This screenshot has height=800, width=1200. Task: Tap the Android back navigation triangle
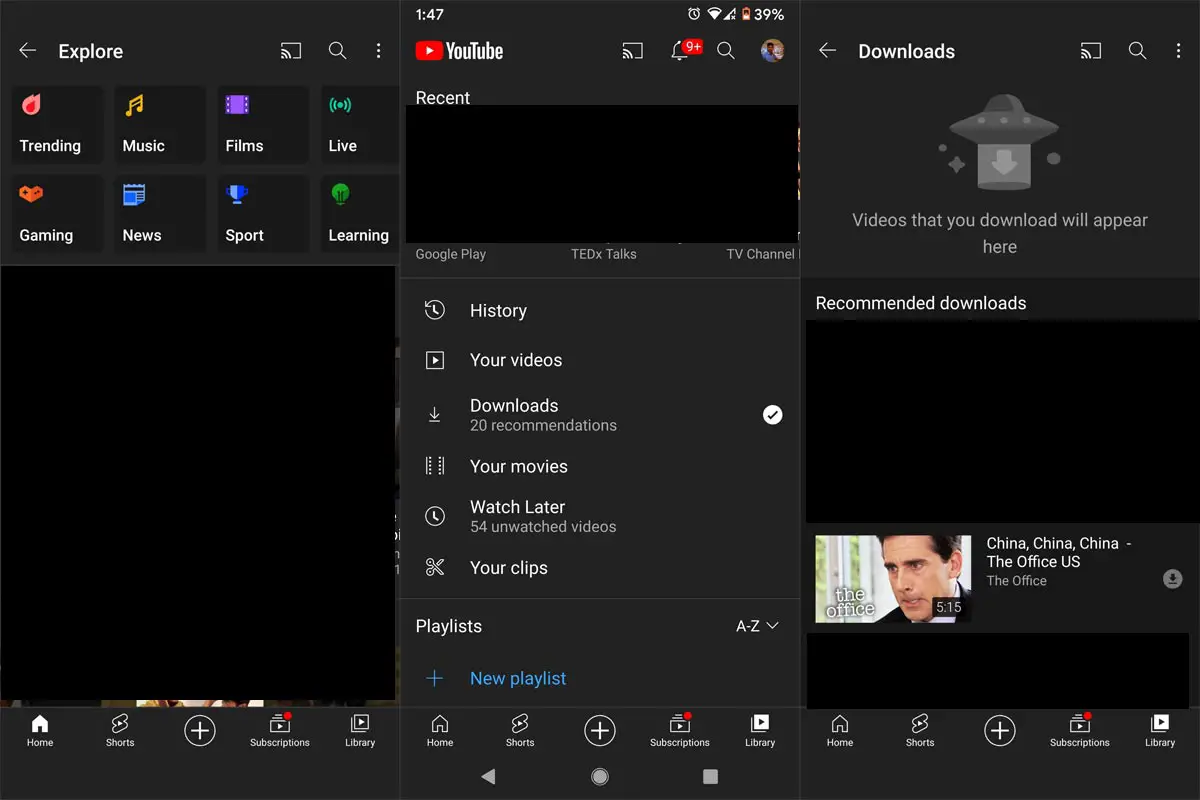488,776
